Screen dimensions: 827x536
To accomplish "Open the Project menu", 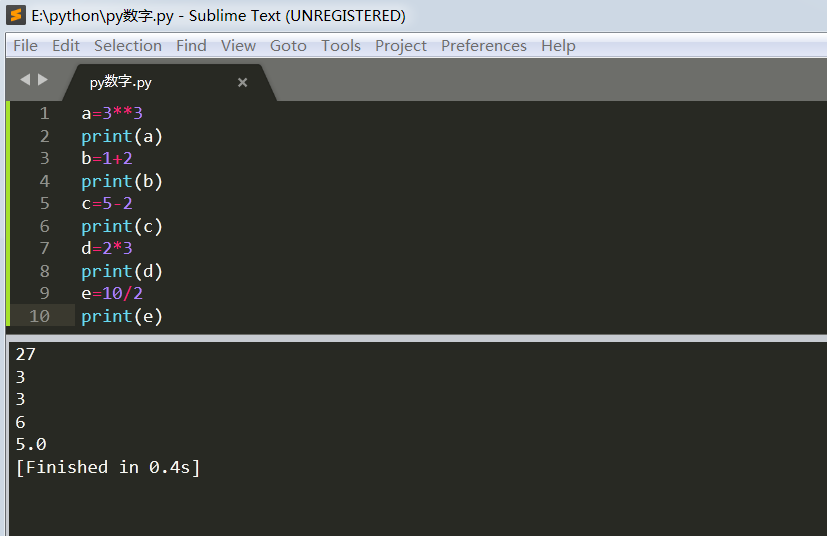I will pyautogui.click(x=401, y=46).
